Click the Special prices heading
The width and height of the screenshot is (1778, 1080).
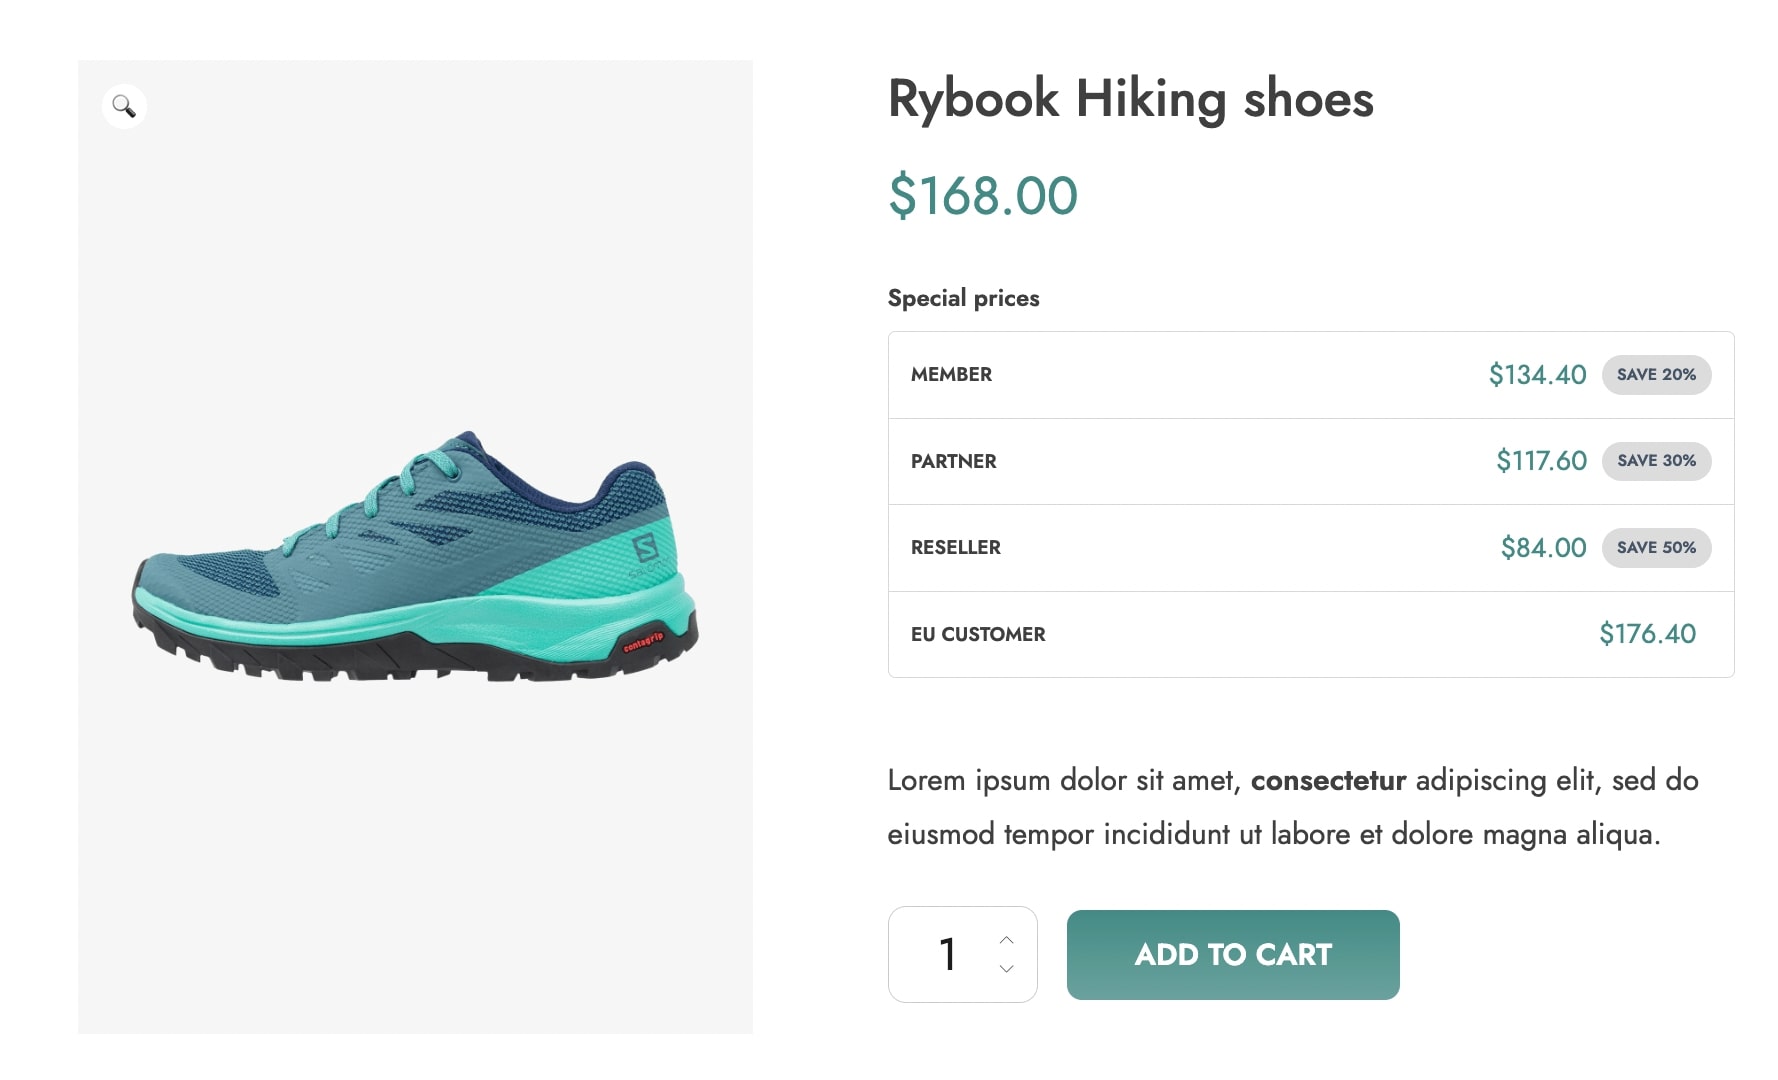(963, 298)
